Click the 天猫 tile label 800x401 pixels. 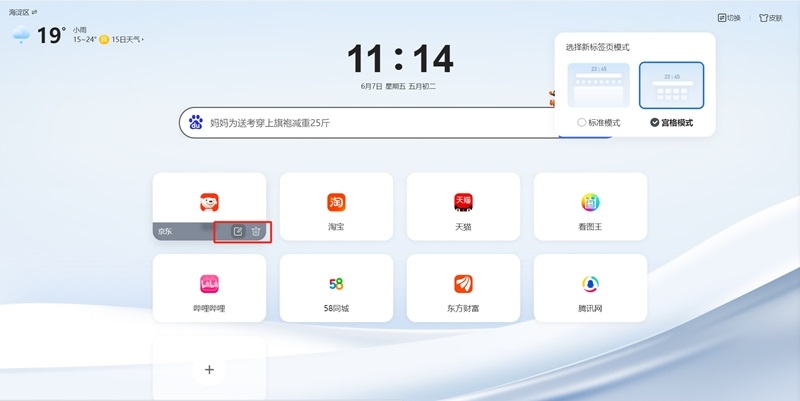463,227
